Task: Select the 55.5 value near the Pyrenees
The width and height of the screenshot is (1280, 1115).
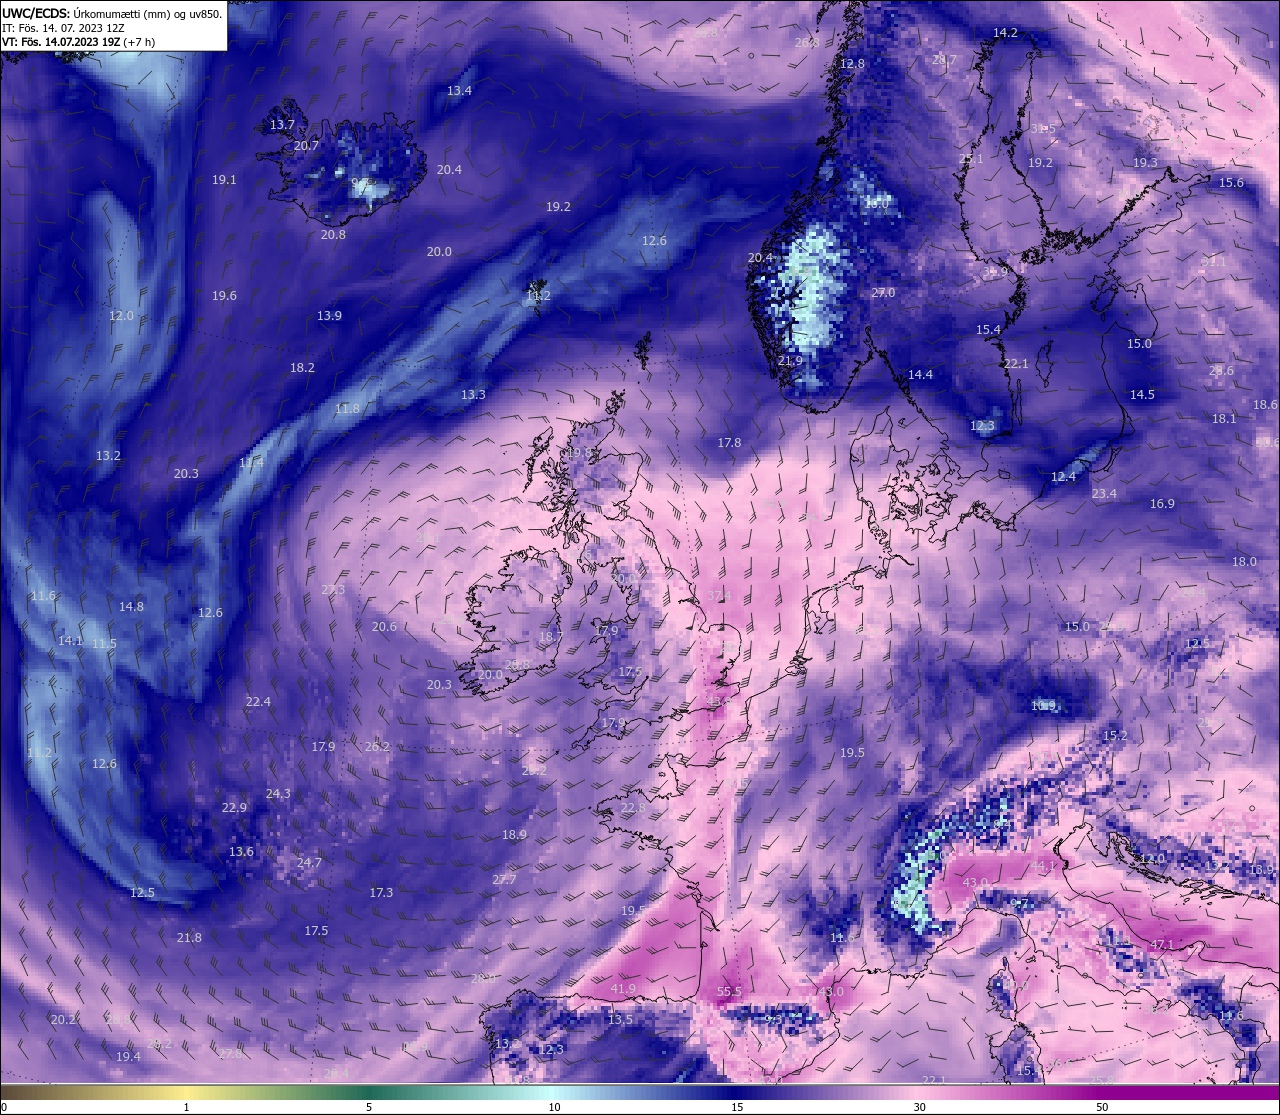Action: tap(730, 992)
